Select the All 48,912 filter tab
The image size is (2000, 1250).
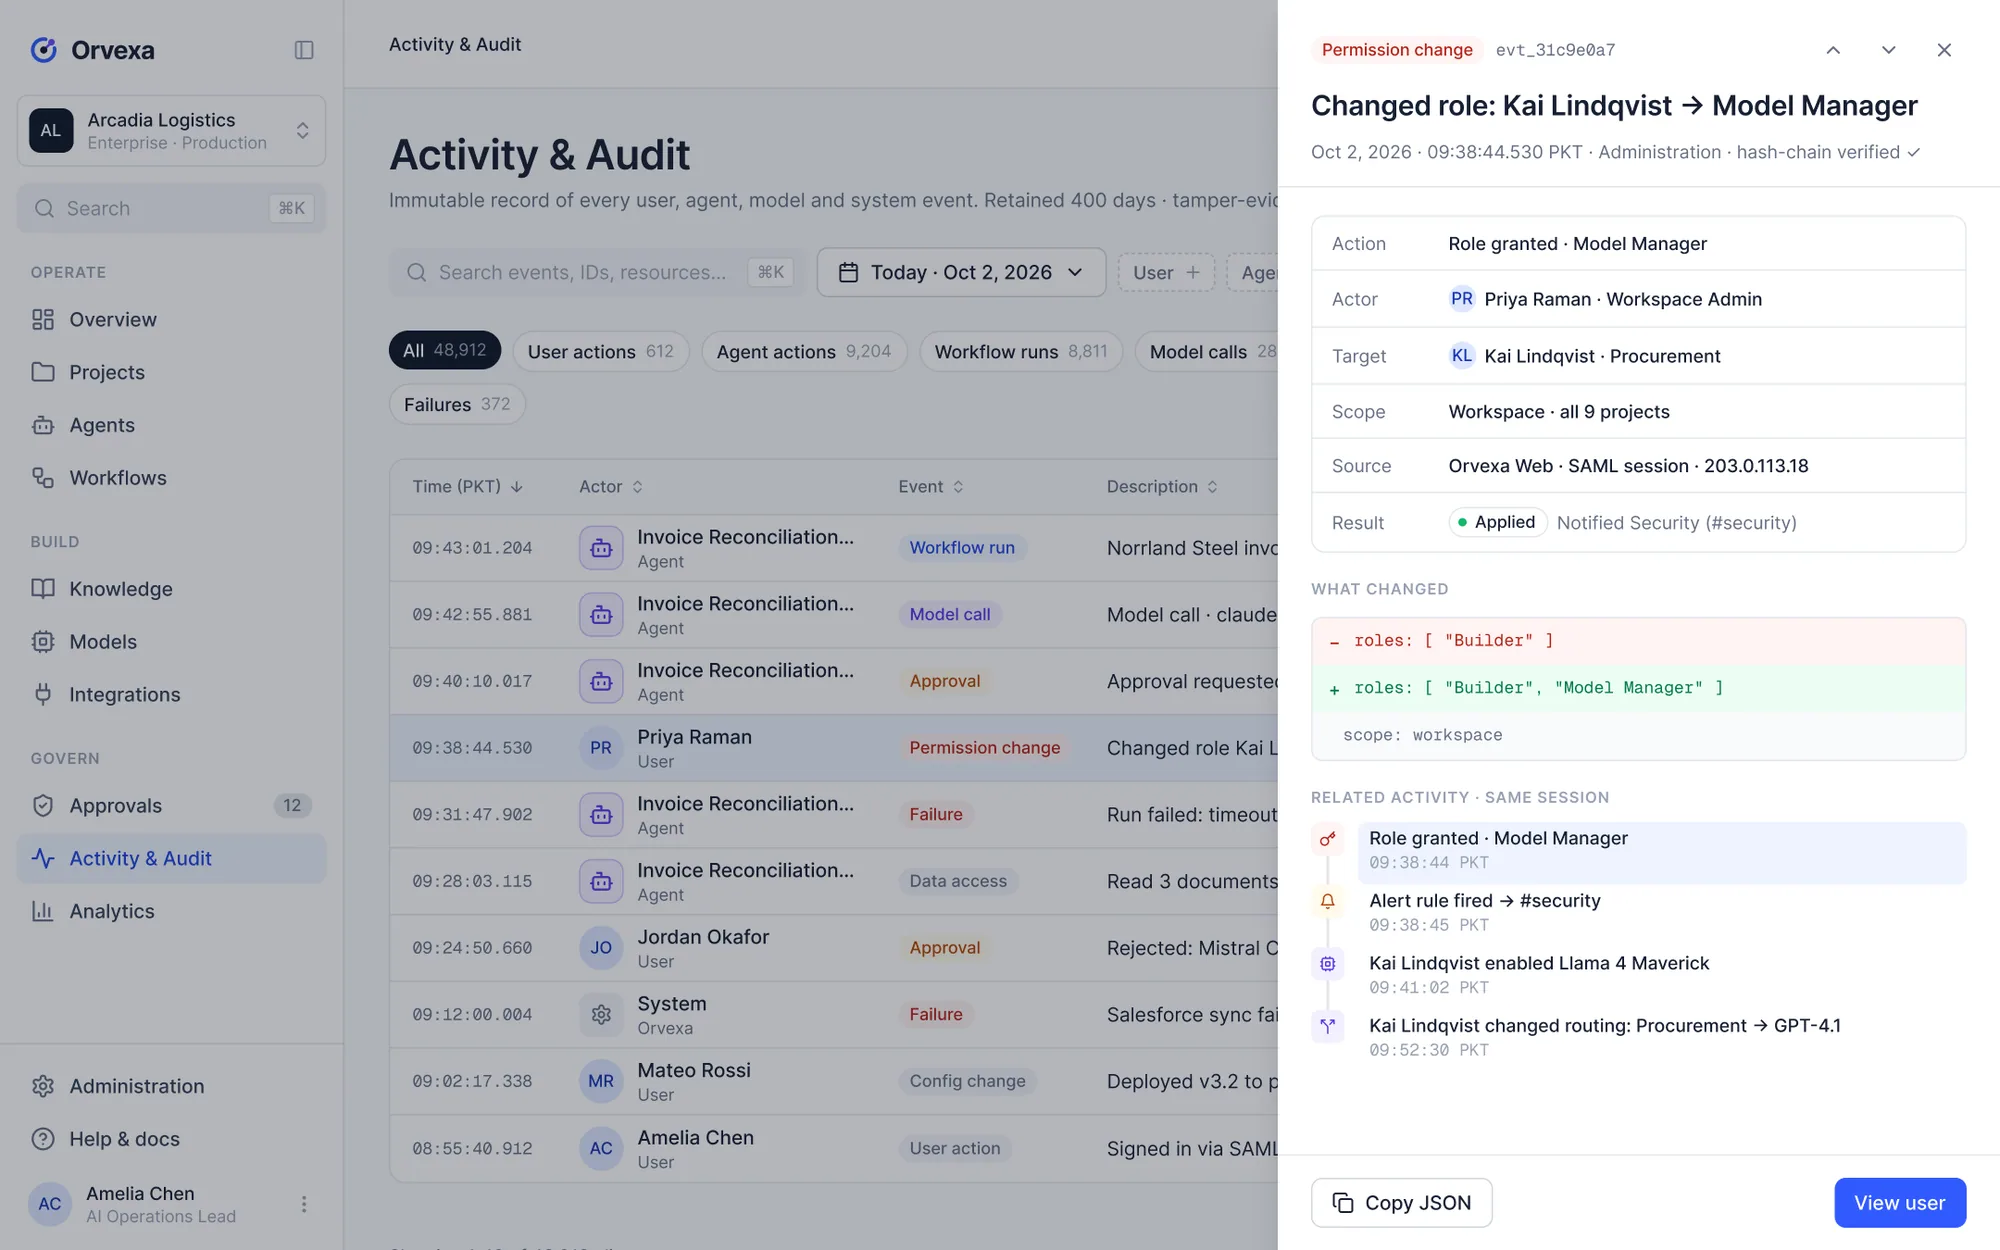coord(445,351)
